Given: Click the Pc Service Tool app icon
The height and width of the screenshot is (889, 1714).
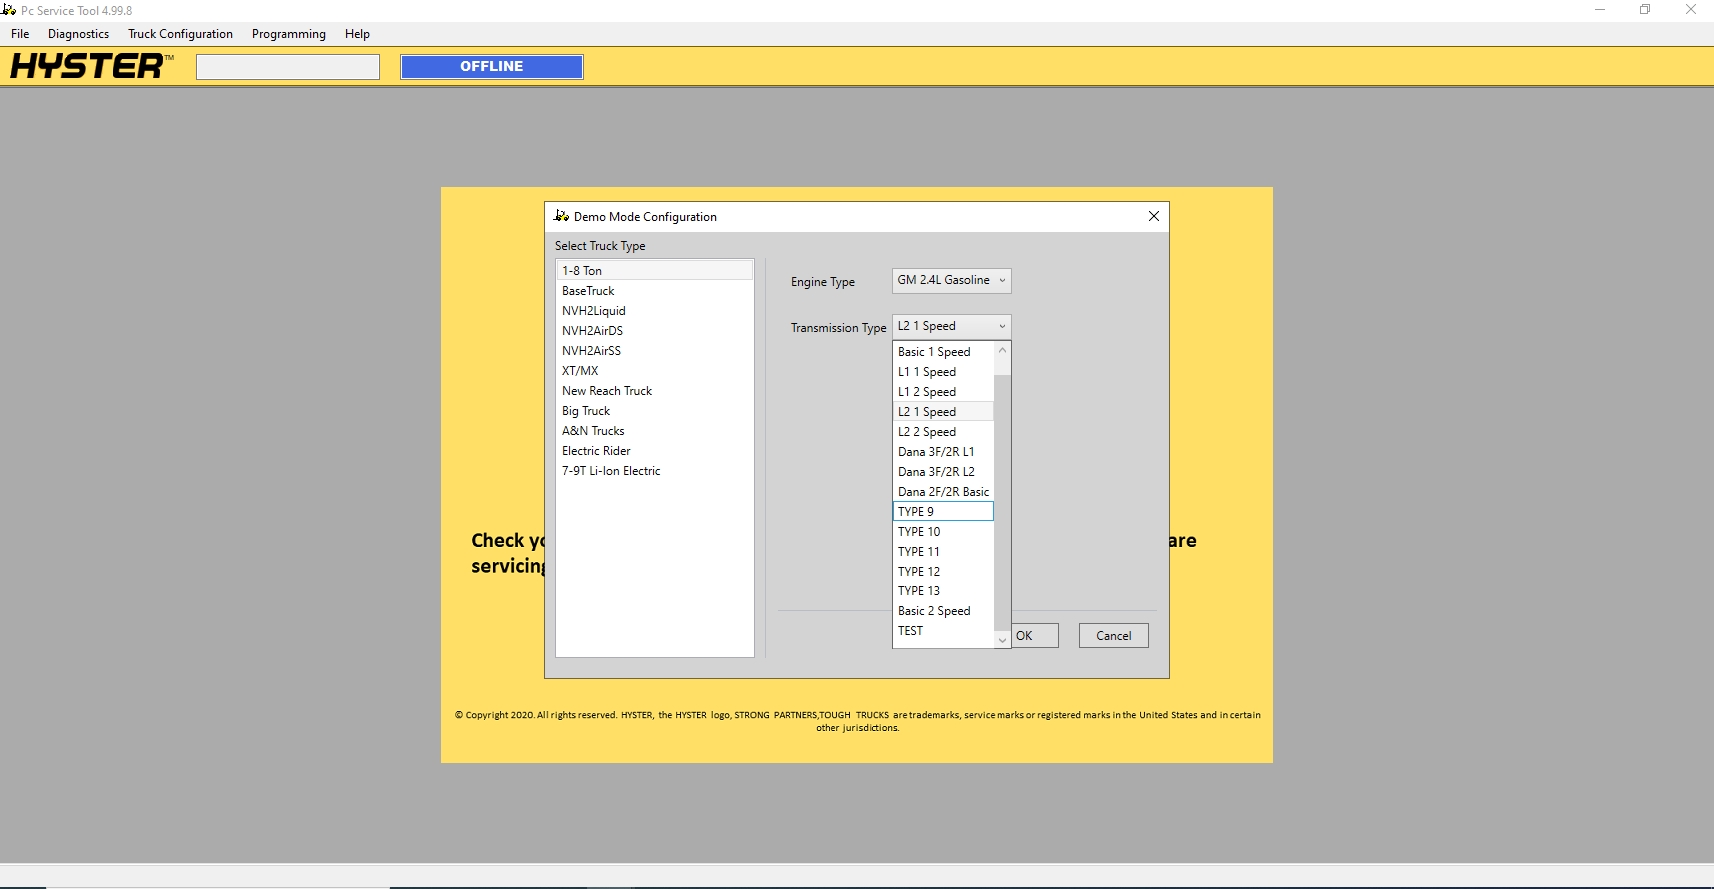Looking at the screenshot, I should pos(9,10).
